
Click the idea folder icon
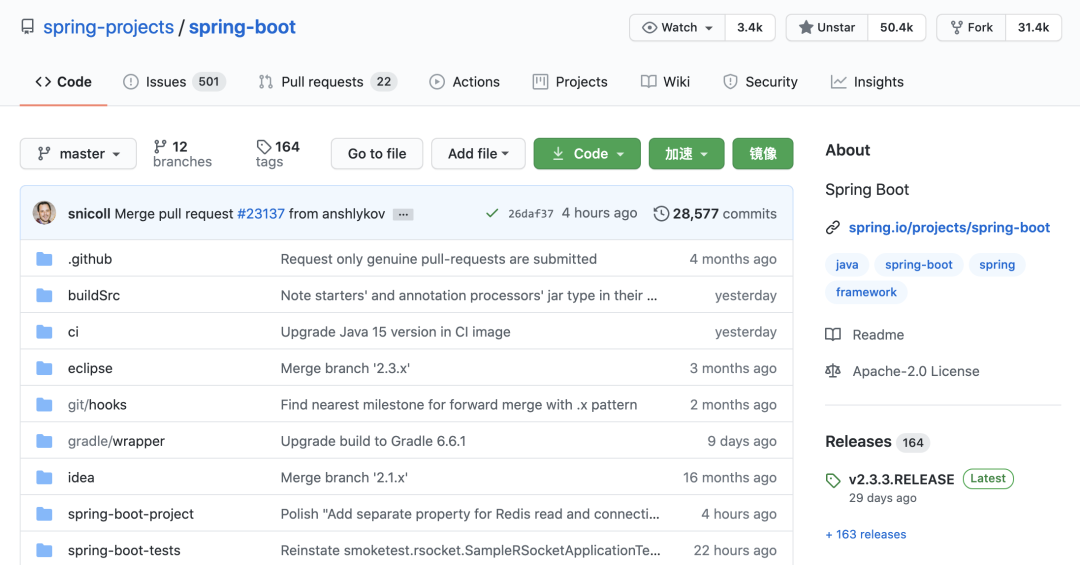[x=44, y=477]
